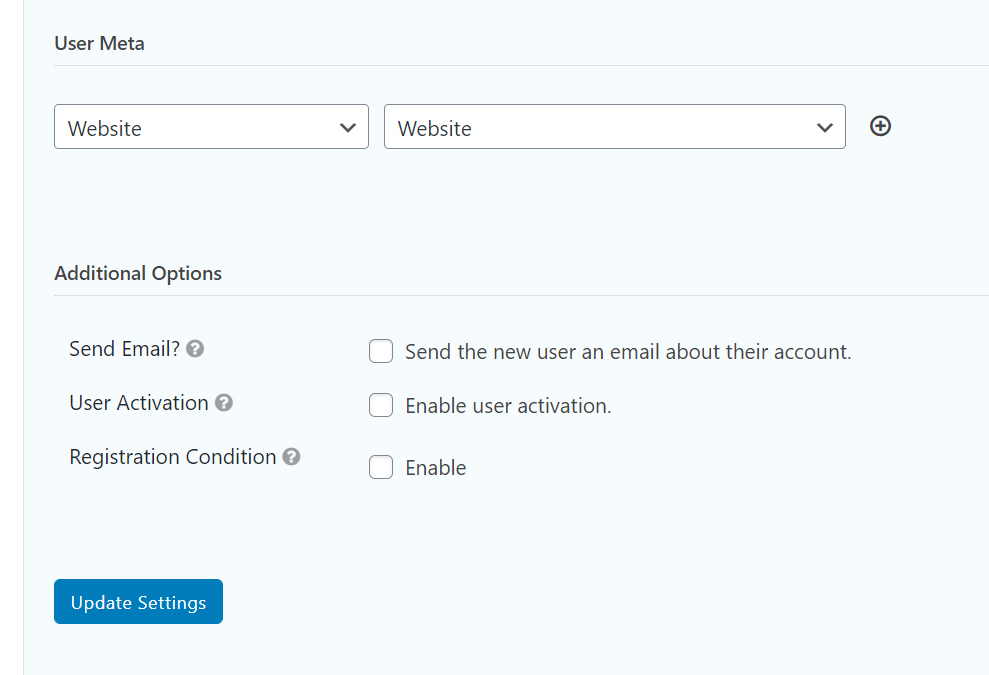Click the plus circle next to the dropdowns
Image resolution: width=989 pixels, height=675 pixels.
[x=880, y=126]
